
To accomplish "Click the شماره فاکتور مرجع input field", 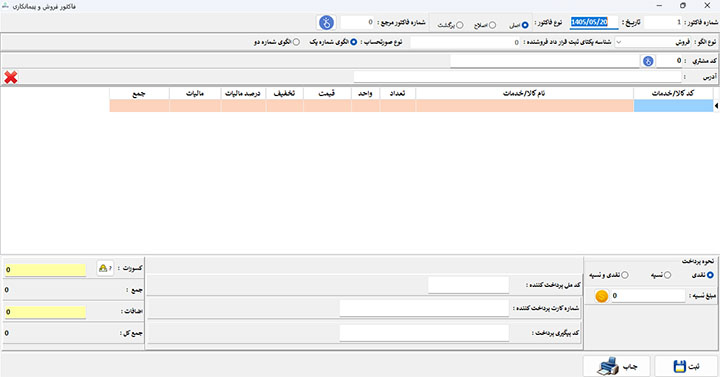I will click(x=358, y=22).
